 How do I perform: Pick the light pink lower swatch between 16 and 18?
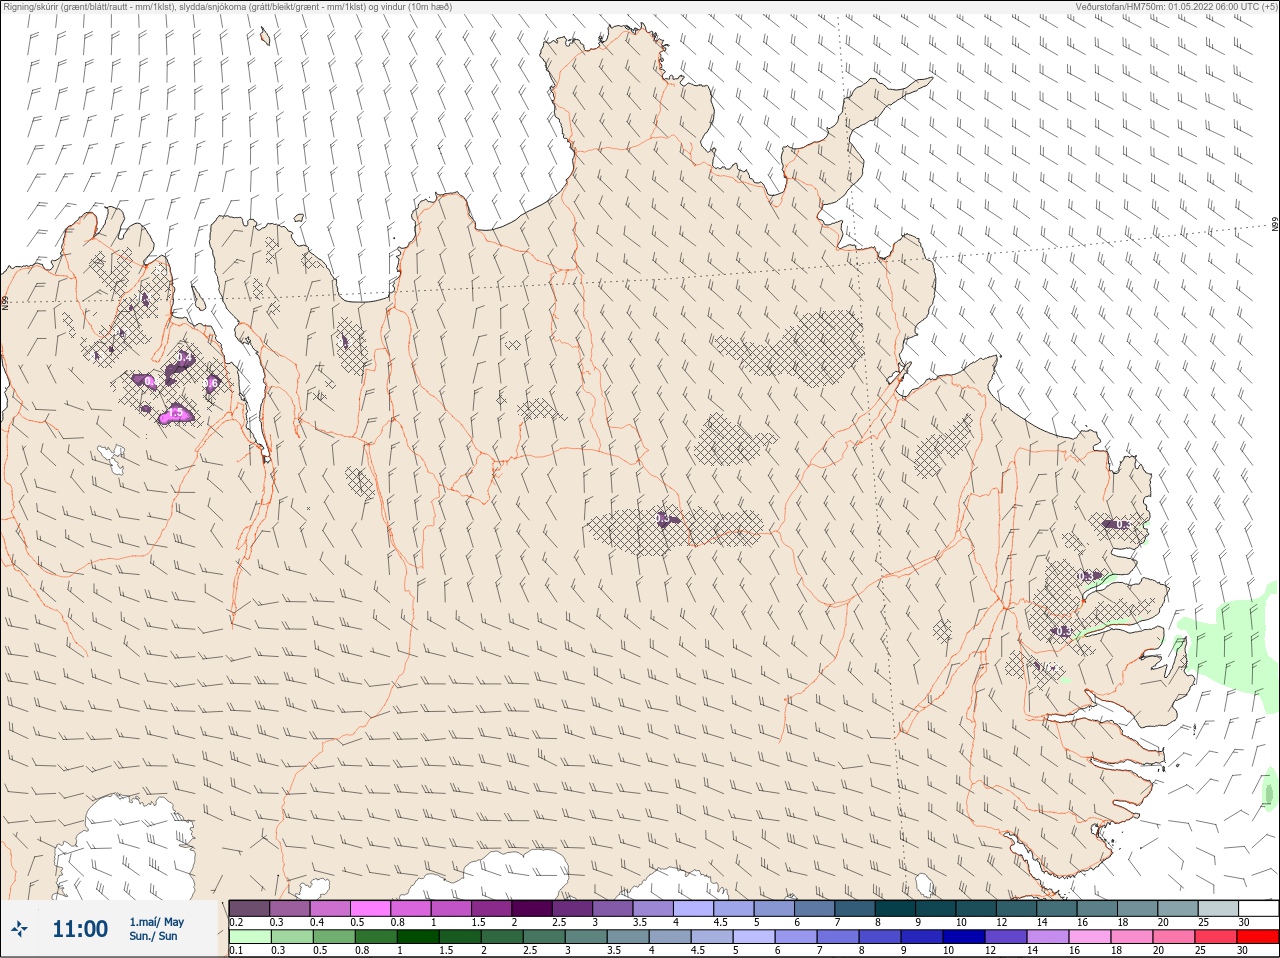pyautogui.click(x=1090, y=937)
